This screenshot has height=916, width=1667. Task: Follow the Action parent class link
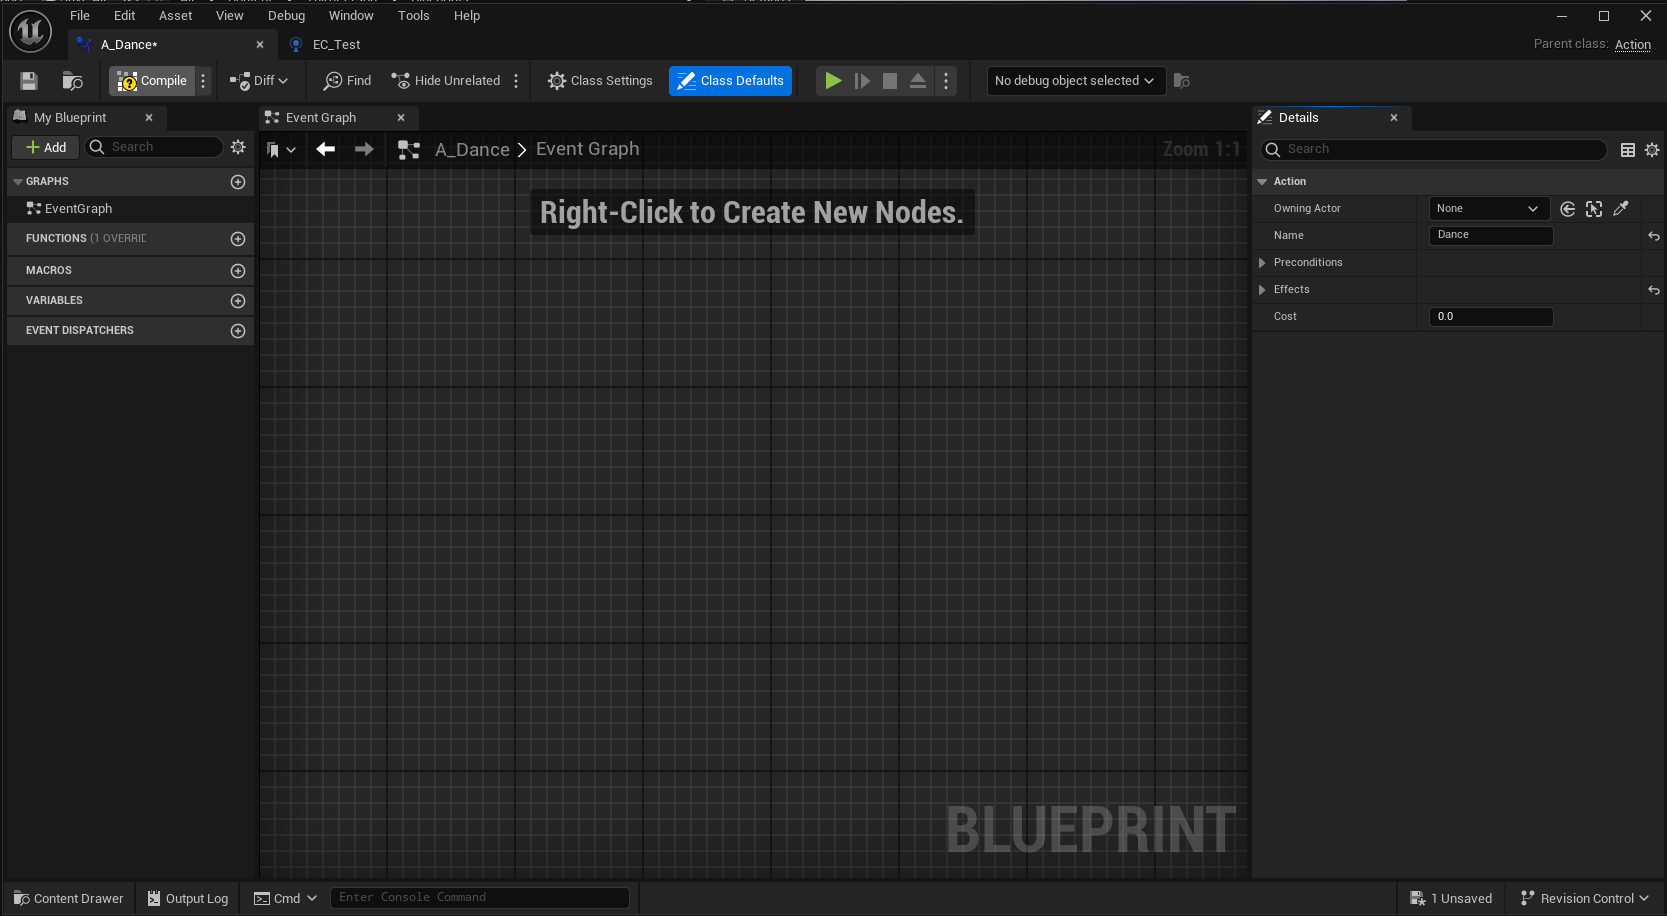coord(1632,45)
